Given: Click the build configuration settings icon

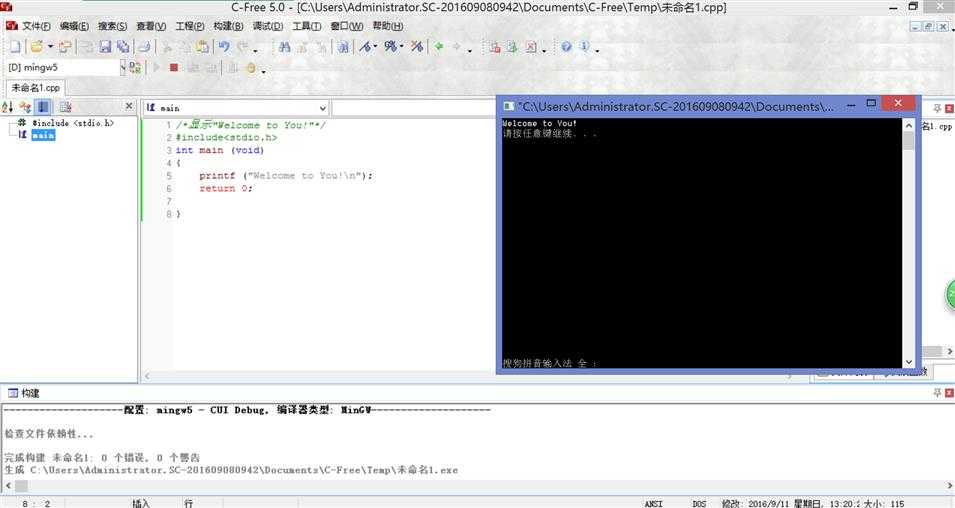Looking at the screenshot, I should point(135,68).
